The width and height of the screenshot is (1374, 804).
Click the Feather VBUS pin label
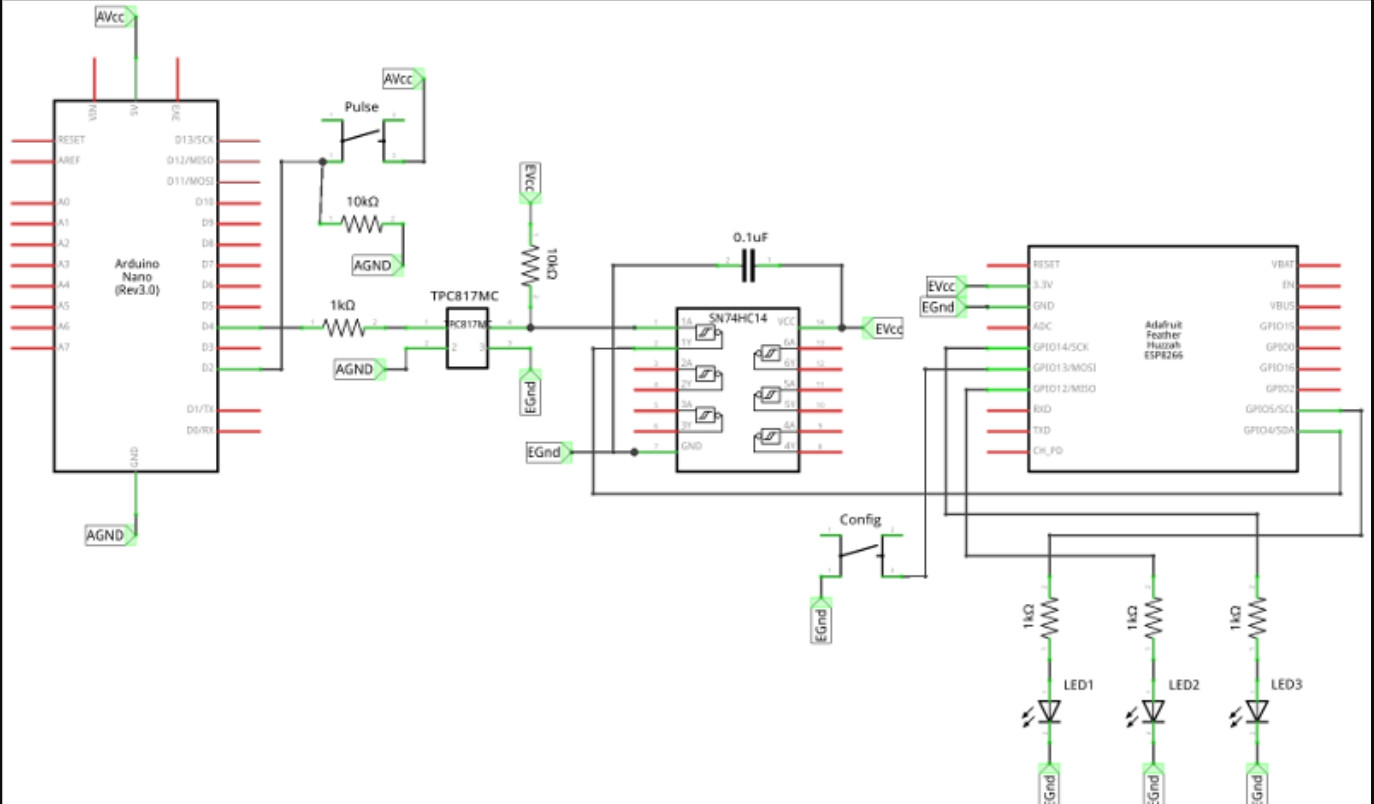[x=1282, y=306]
